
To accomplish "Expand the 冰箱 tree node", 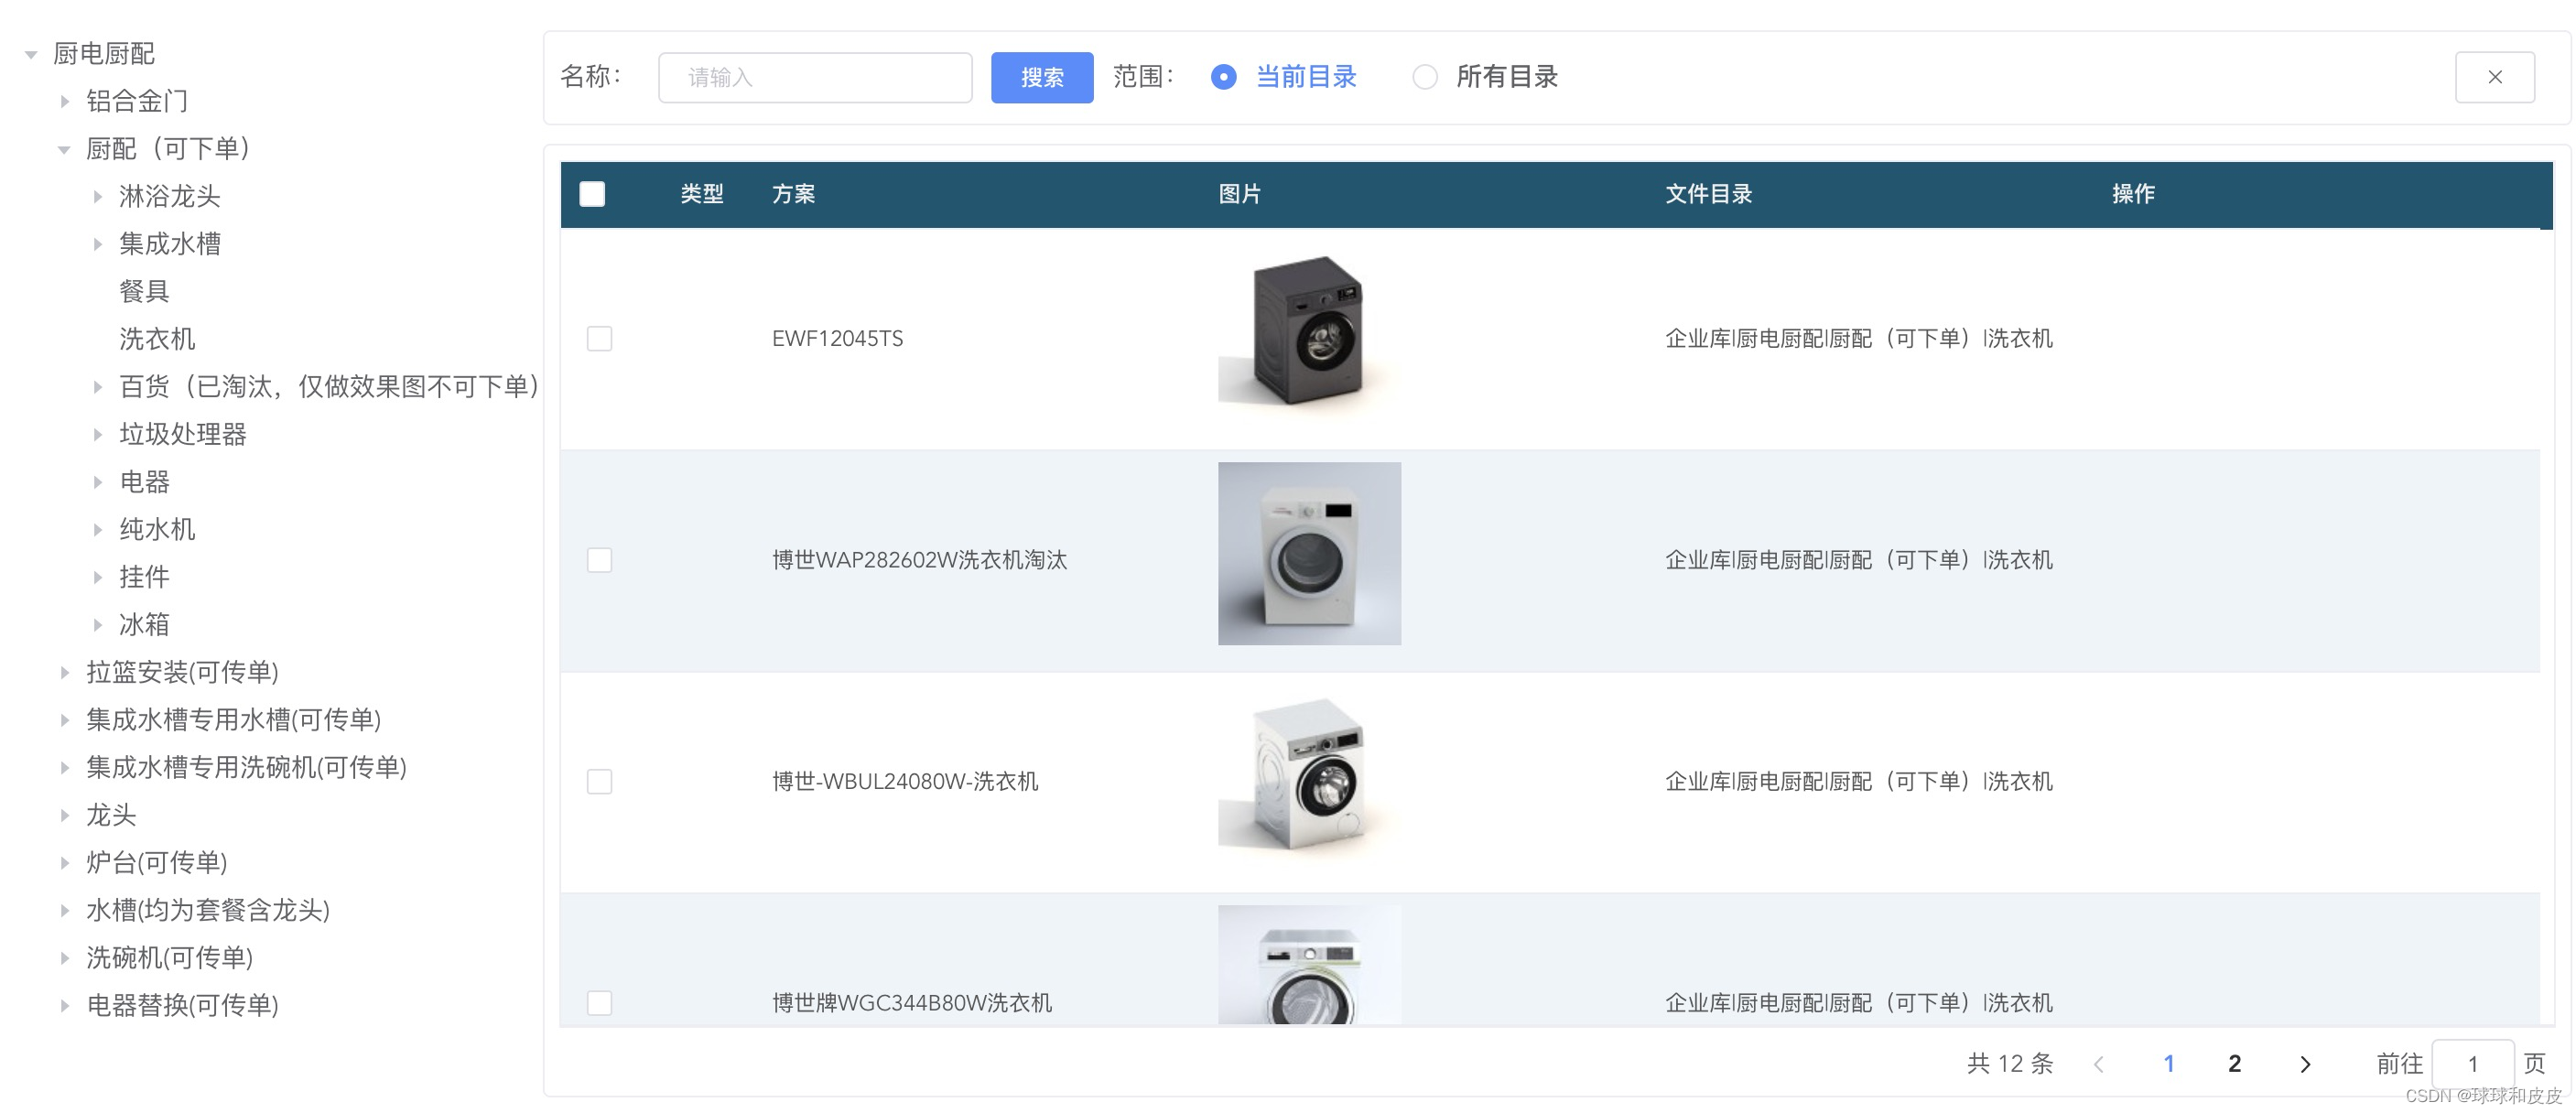I will point(97,624).
